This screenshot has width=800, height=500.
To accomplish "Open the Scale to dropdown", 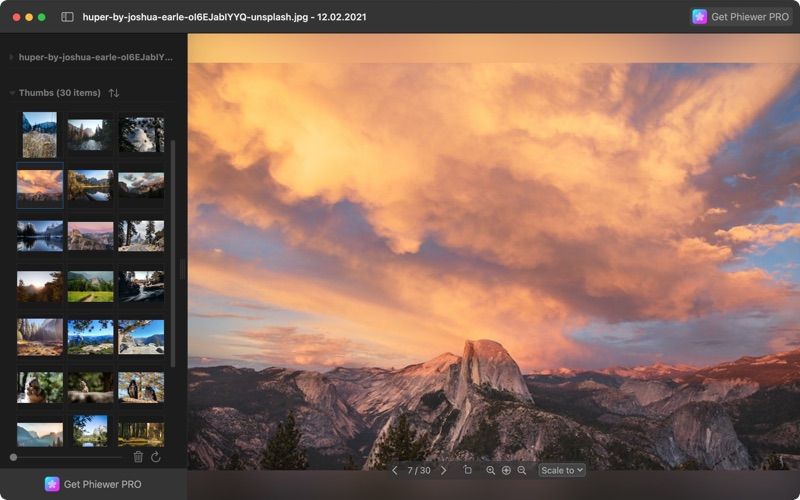I will (562, 470).
